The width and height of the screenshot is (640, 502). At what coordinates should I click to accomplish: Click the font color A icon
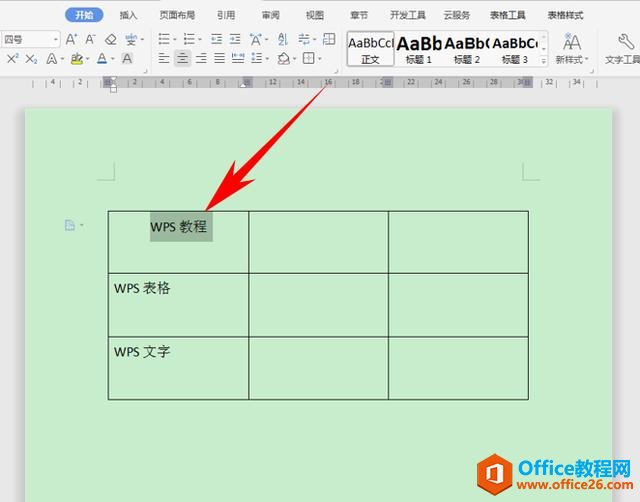click(x=102, y=59)
